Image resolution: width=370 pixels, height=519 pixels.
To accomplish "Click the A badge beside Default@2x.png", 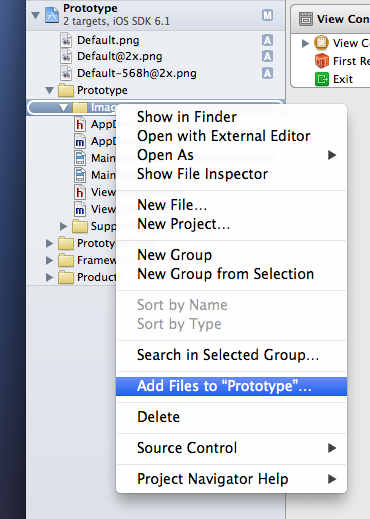I will [267, 56].
